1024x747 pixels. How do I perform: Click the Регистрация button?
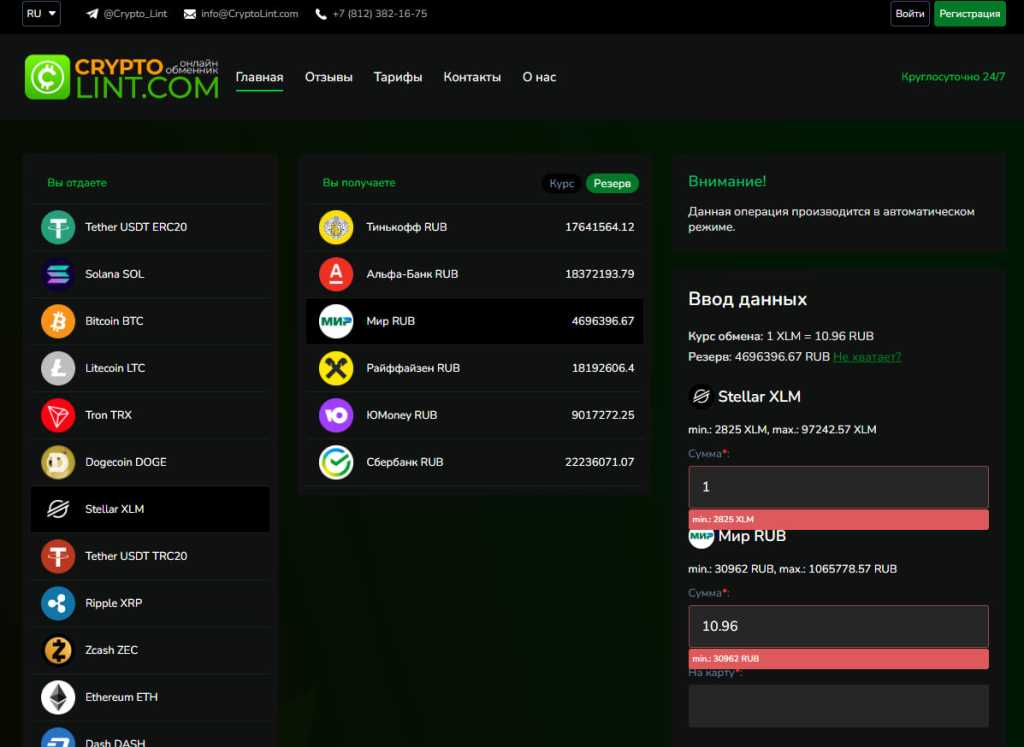point(970,14)
